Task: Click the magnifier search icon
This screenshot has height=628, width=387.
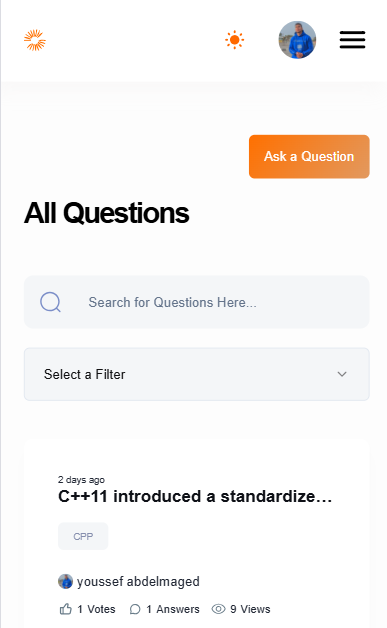Action: tap(50, 302)
